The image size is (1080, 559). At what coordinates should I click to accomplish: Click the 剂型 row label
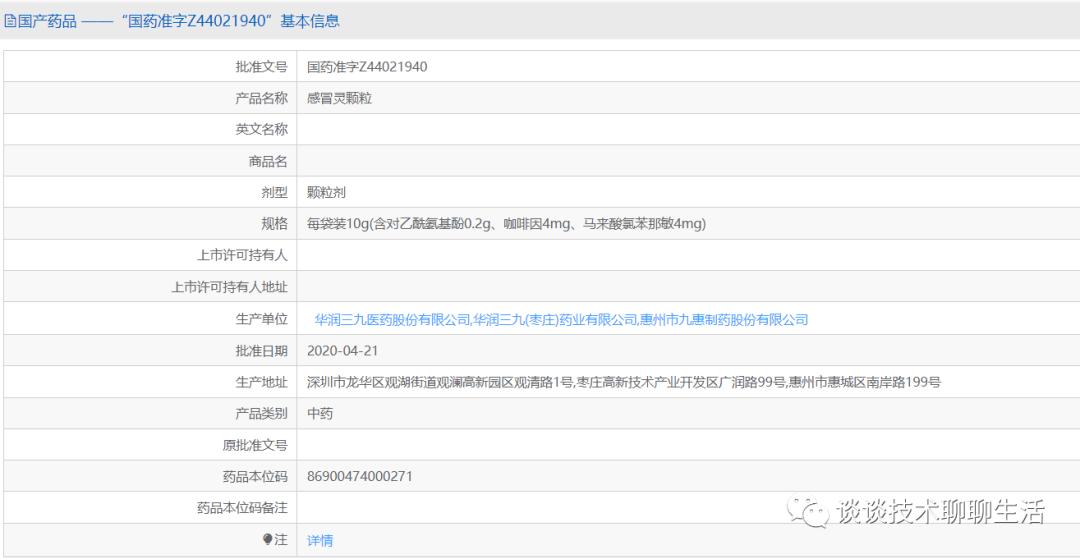coord(274,193)
